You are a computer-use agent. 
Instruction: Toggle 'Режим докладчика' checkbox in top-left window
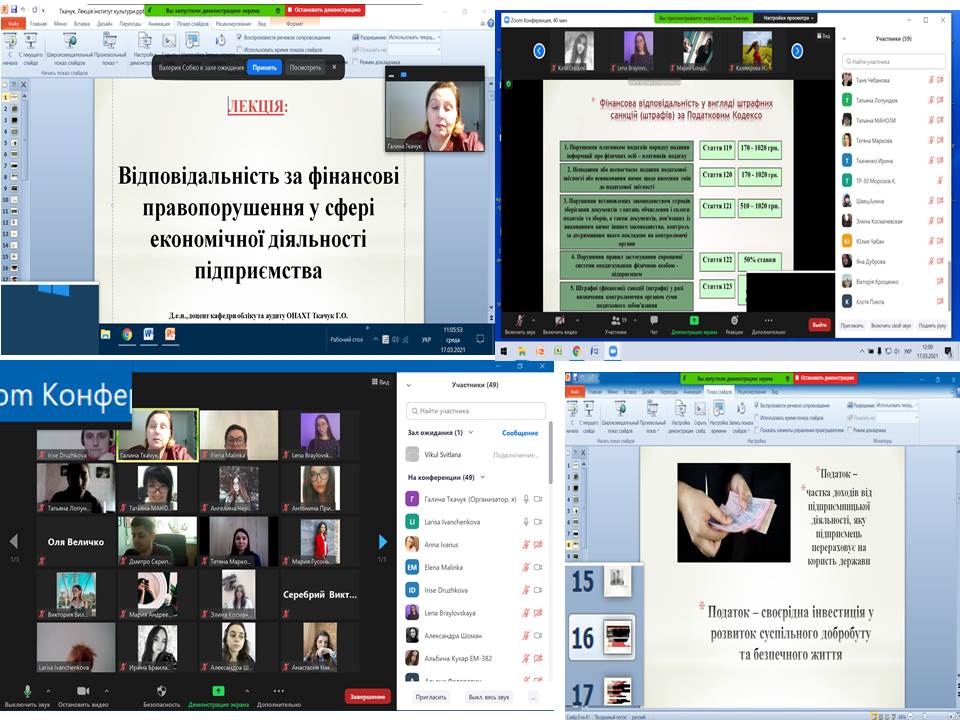355,62
